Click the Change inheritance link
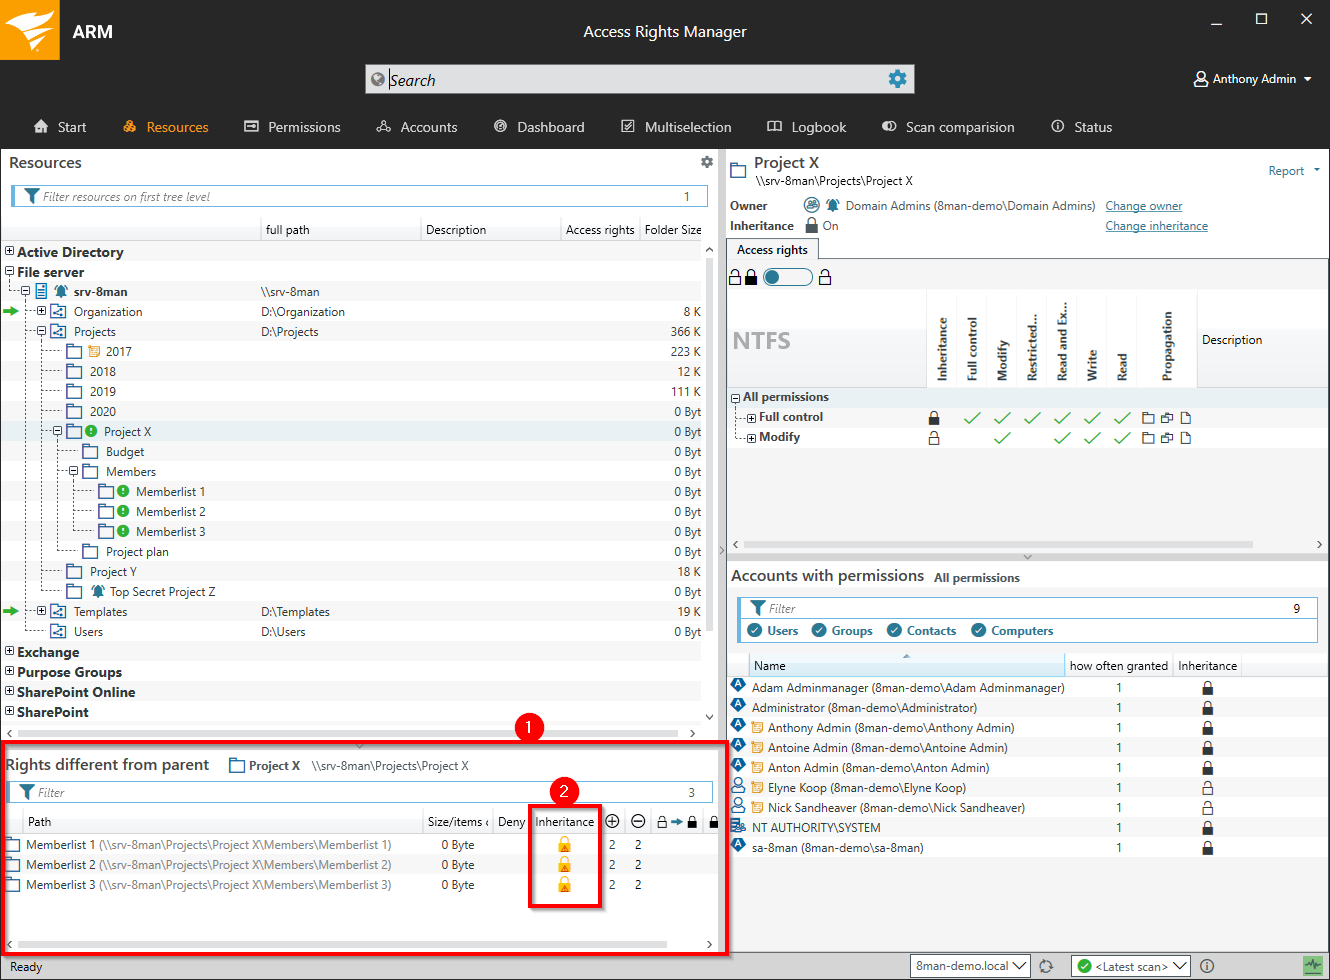This screenshot has height=980, width=1330. tap(1156, 226)
